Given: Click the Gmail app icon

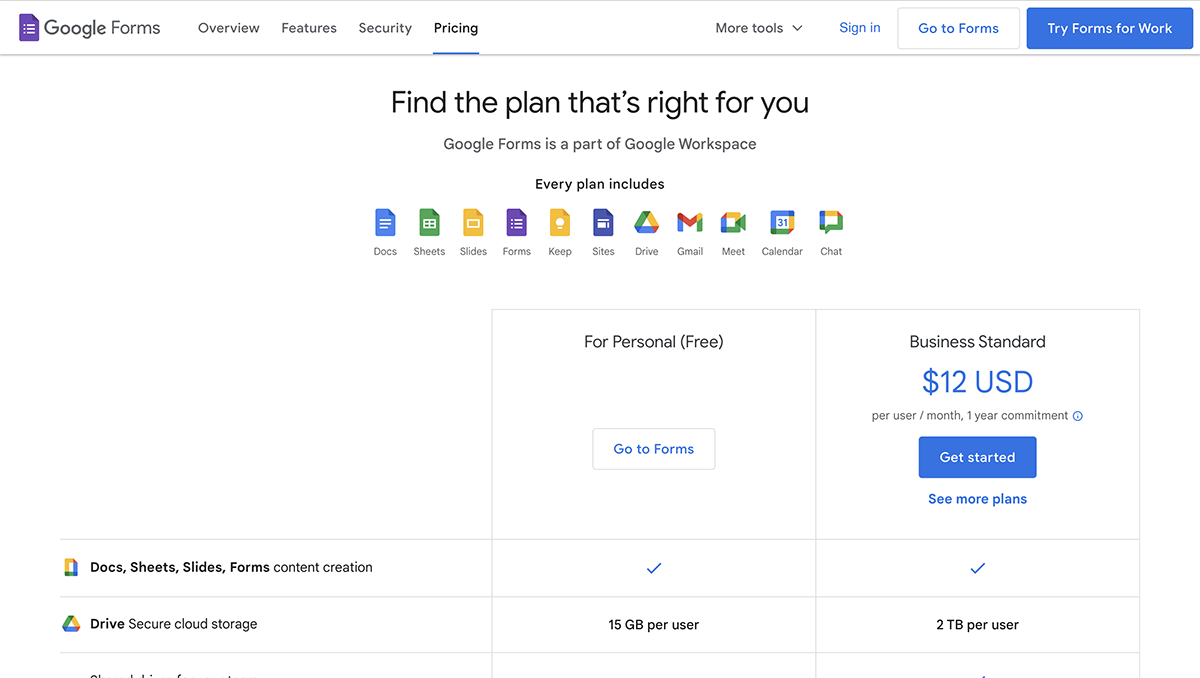Looking at the screenshot, I should pos(690,222).
